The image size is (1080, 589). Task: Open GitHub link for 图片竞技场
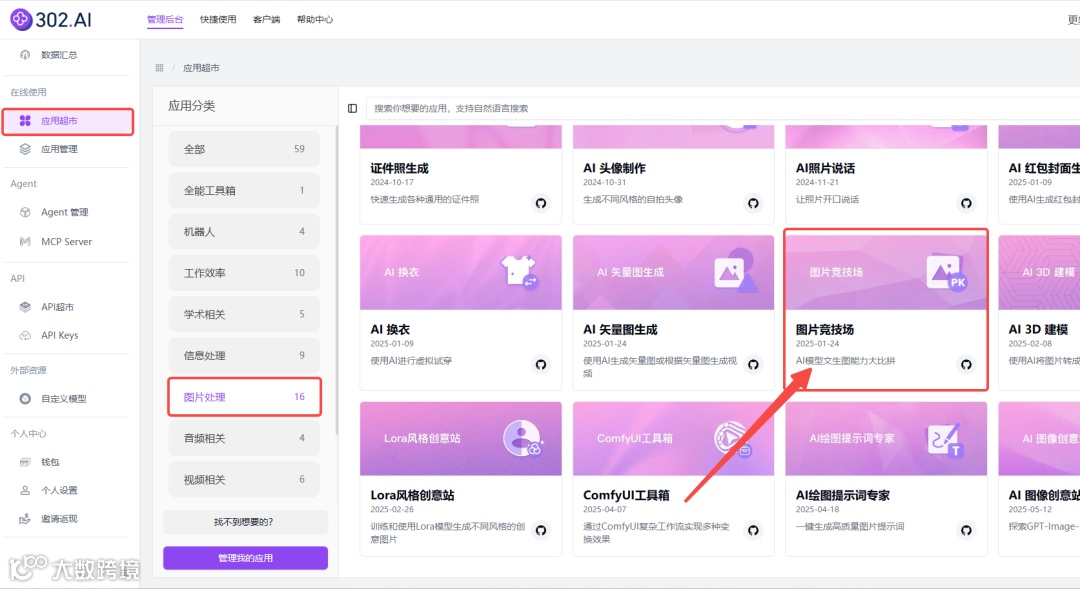966,364
